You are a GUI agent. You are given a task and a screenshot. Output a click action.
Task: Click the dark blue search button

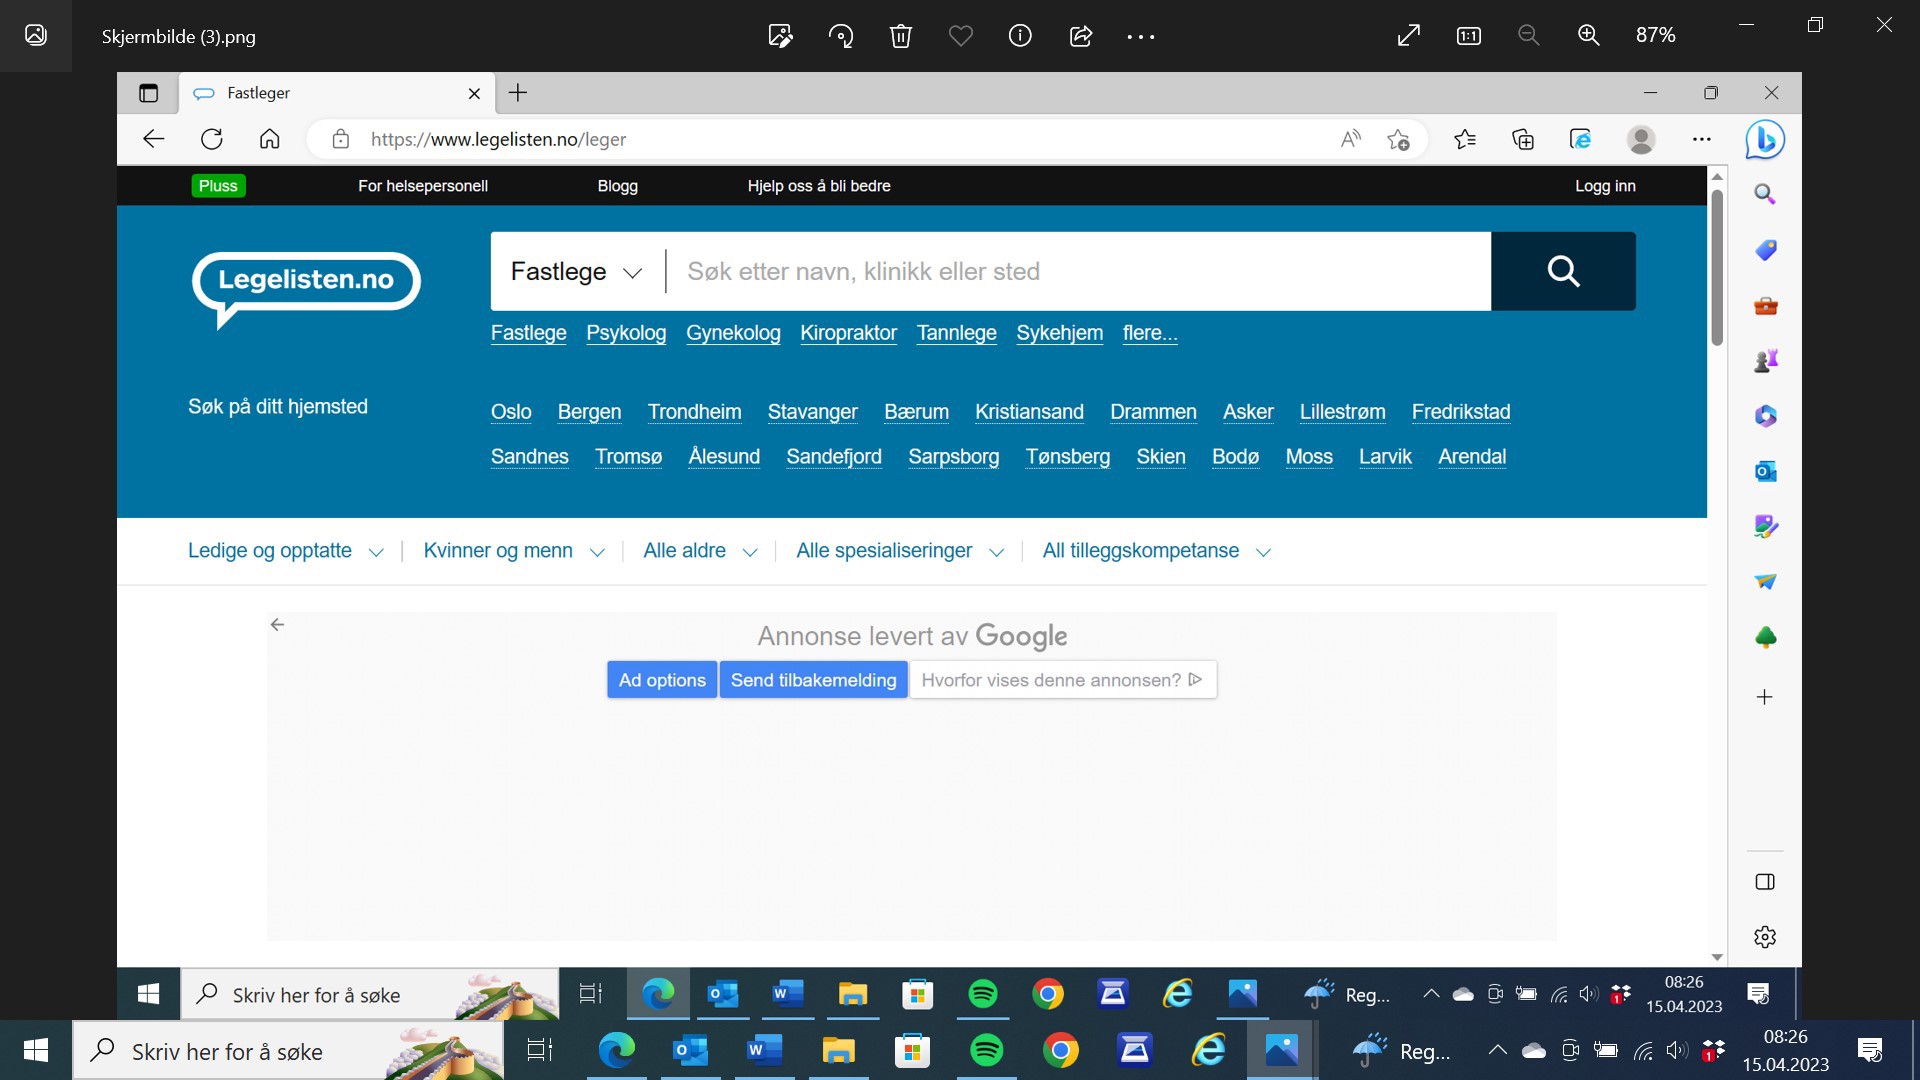pos(1562,271)
